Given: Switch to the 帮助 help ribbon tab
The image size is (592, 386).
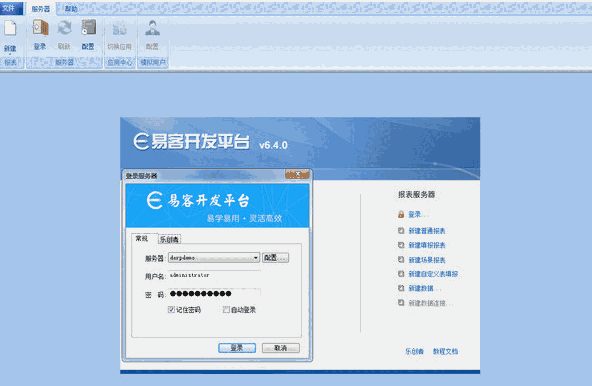Looking at the screenshot, I should click(x=71, y=8).
